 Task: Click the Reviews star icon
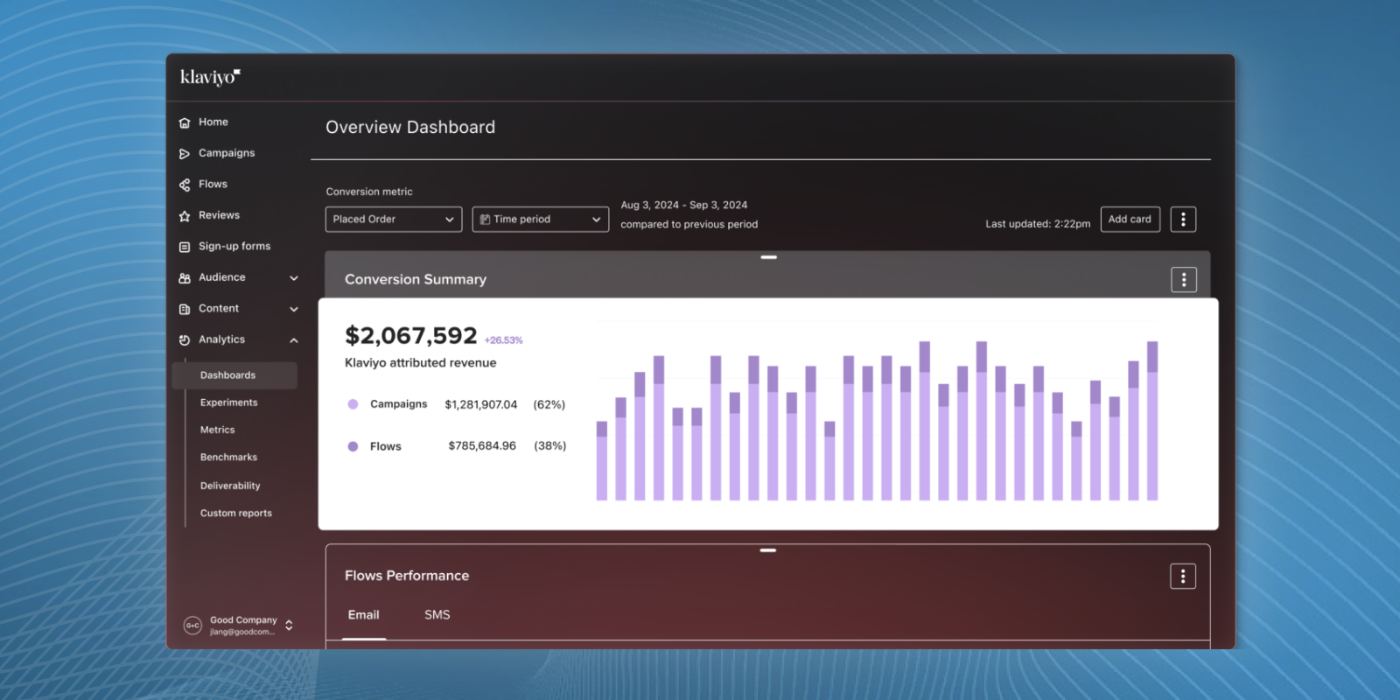(x=184, y=215)
